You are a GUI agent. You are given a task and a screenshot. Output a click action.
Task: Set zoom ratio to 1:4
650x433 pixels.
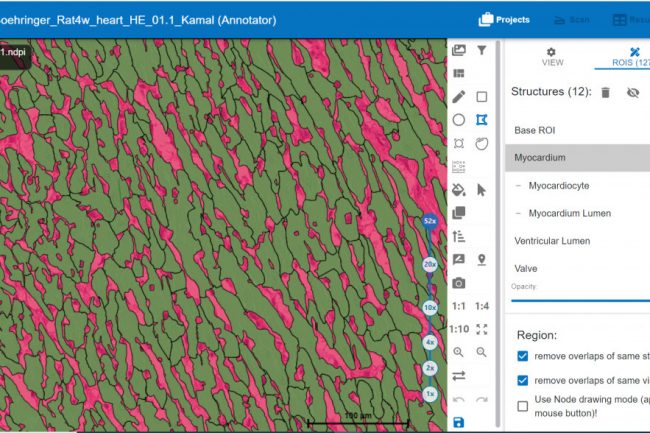[482, 306]
